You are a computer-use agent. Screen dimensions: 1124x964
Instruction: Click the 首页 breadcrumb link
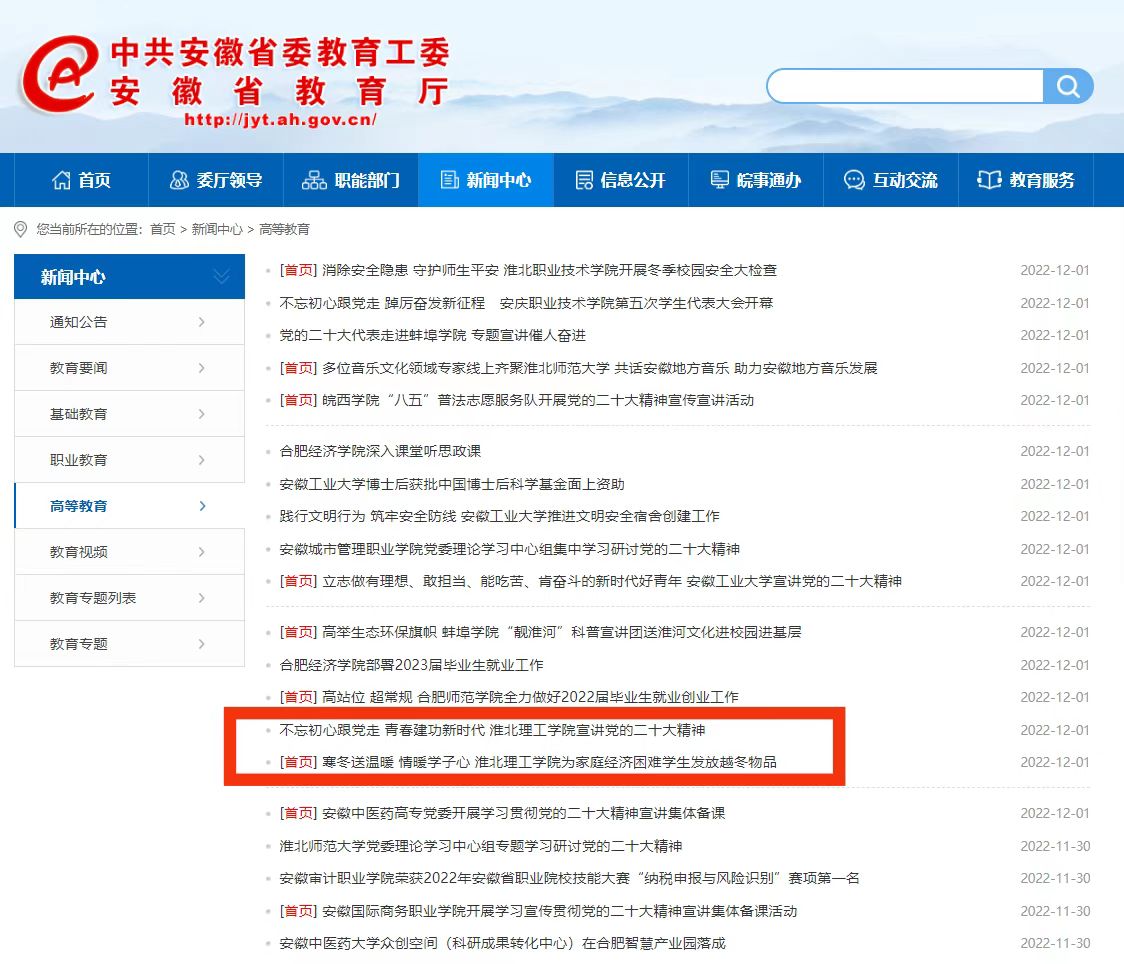click(162, 229)
